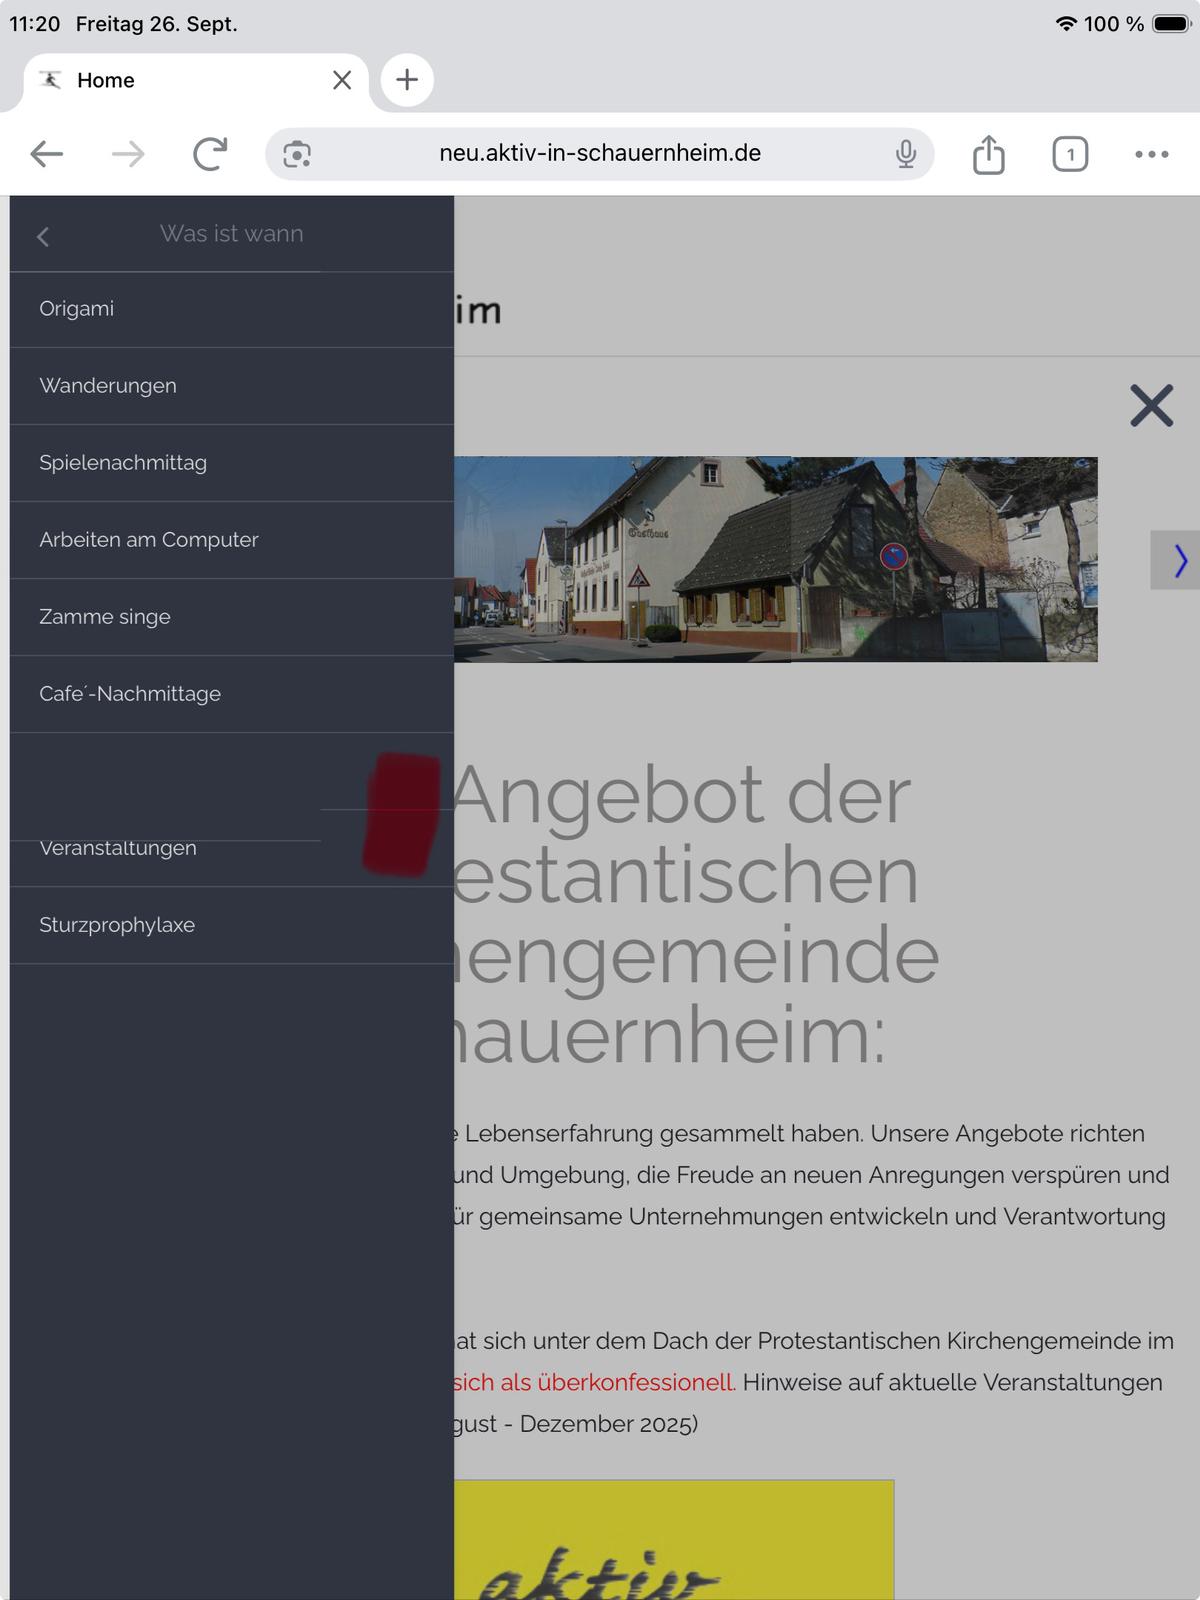Image resolution: width=1200 pixels, height=1600 pixels.
Task: Open the share sheet icon
Action: pyautogui.click(x=988, y=154)
